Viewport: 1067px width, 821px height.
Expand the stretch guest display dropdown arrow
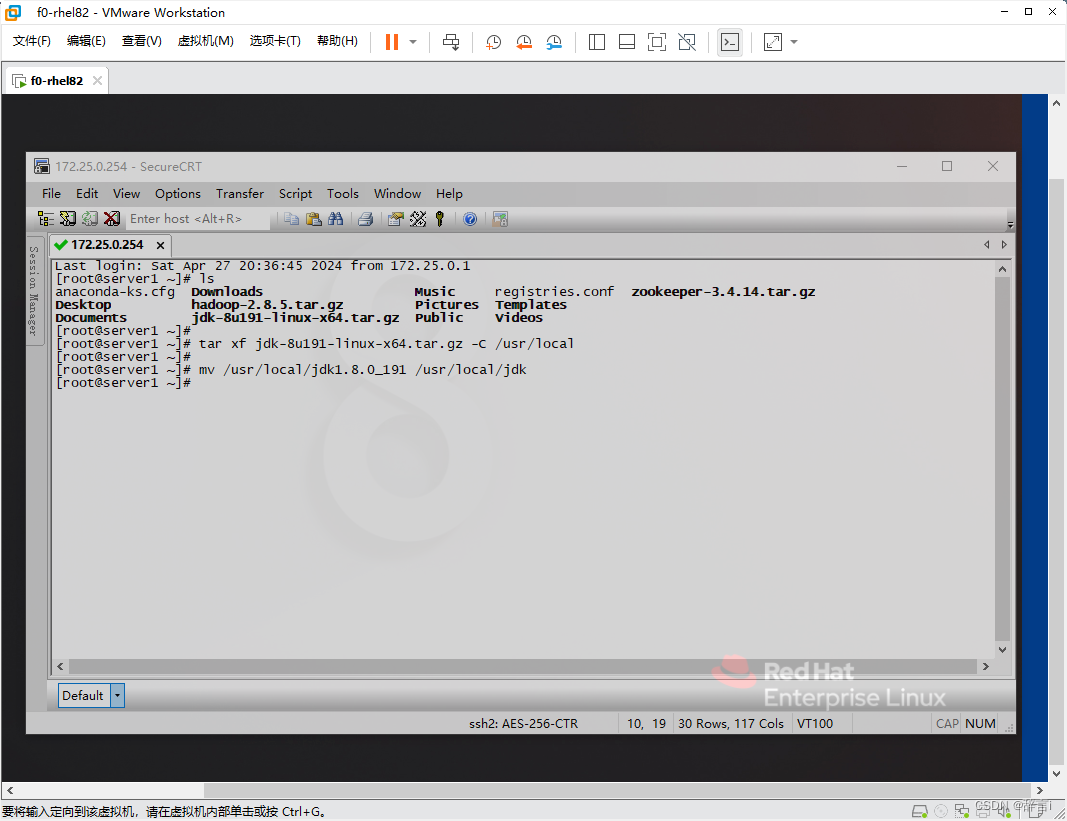click(x=793, y=42)
